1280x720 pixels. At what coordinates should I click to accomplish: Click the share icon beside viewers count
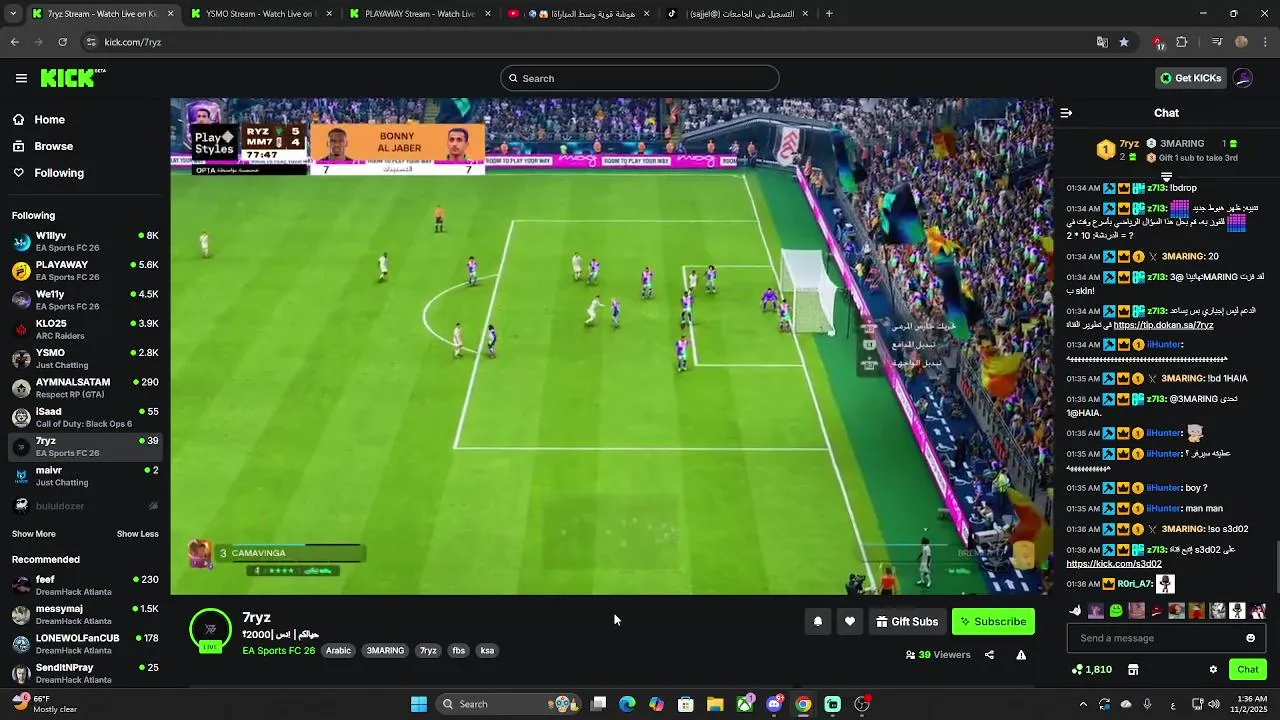point(989,655)
